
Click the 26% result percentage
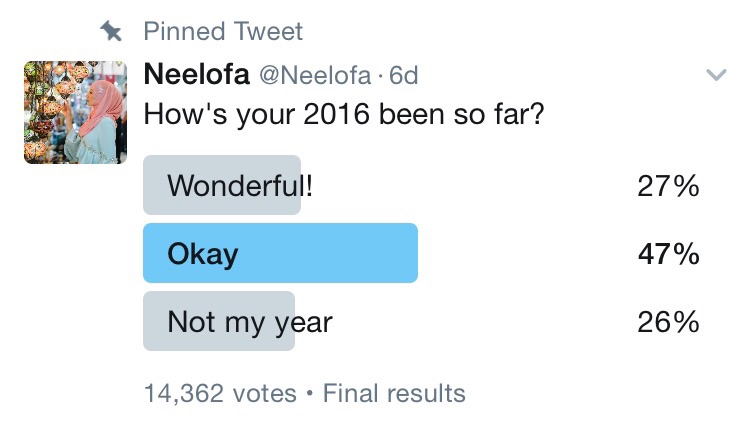pos(668,322)
